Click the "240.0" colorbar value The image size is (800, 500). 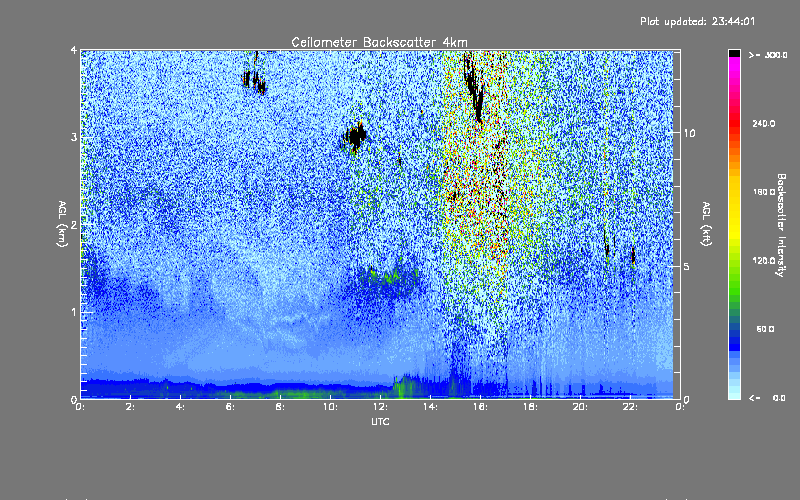(764, 123)
